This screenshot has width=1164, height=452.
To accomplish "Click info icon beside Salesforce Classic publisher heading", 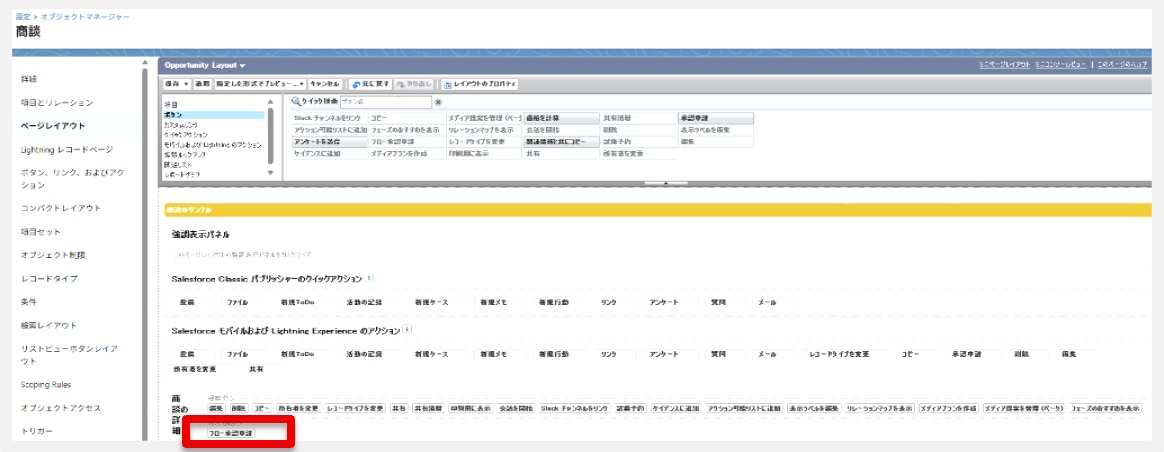I will coord(370,278).
